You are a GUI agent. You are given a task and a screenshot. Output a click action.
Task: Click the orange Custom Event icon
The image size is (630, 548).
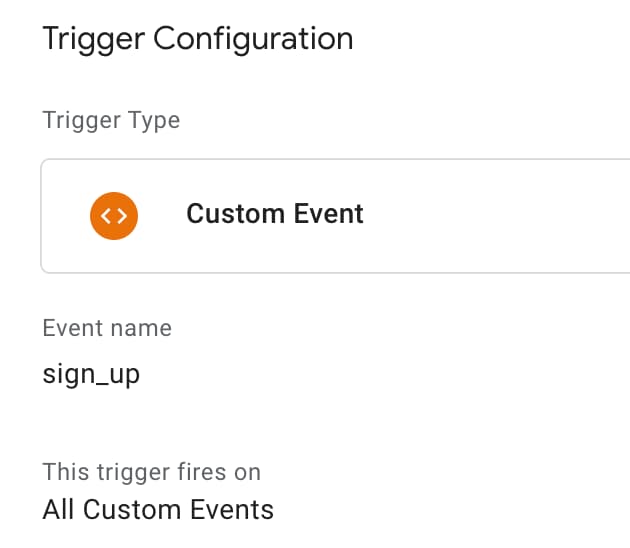(x=113, y=215)
